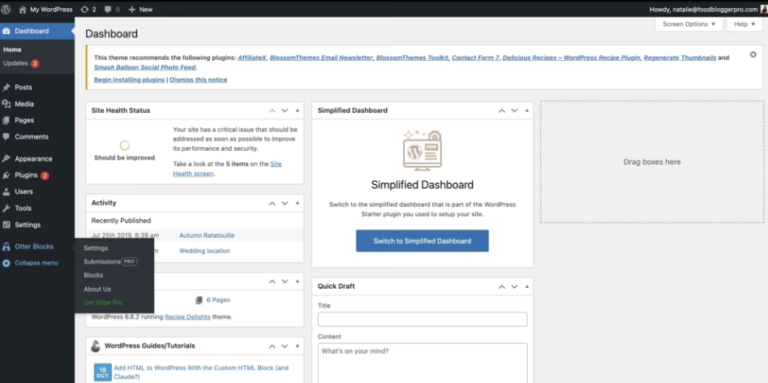The image size is (768, 383).
Task: Open About Us in Otter submenu
Action: pos(97,289)
